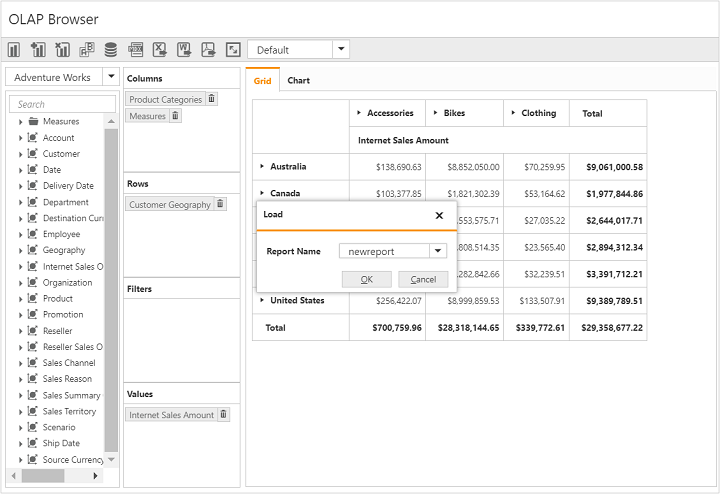
Task: Export the report to PDF
Action: [208, 50]
